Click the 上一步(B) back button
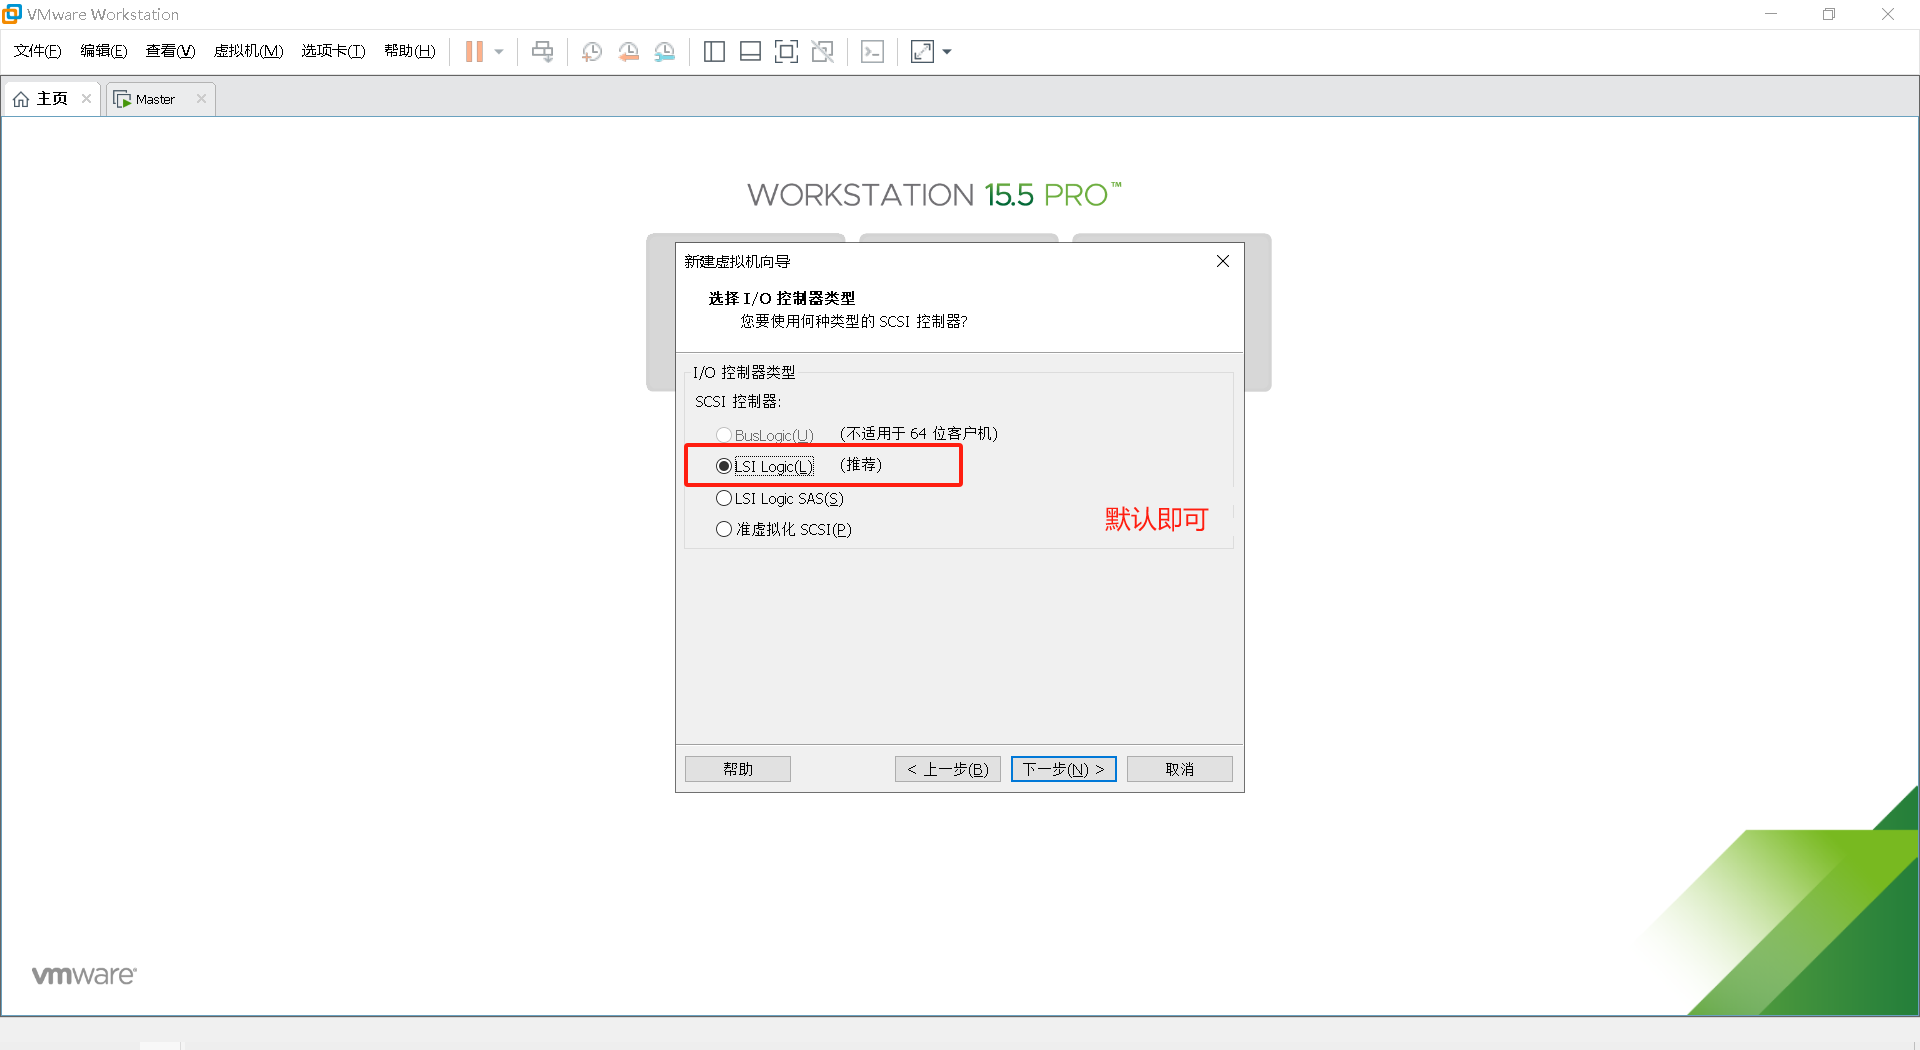This screenshot has width=1920, height=1050. click(948, 769)
